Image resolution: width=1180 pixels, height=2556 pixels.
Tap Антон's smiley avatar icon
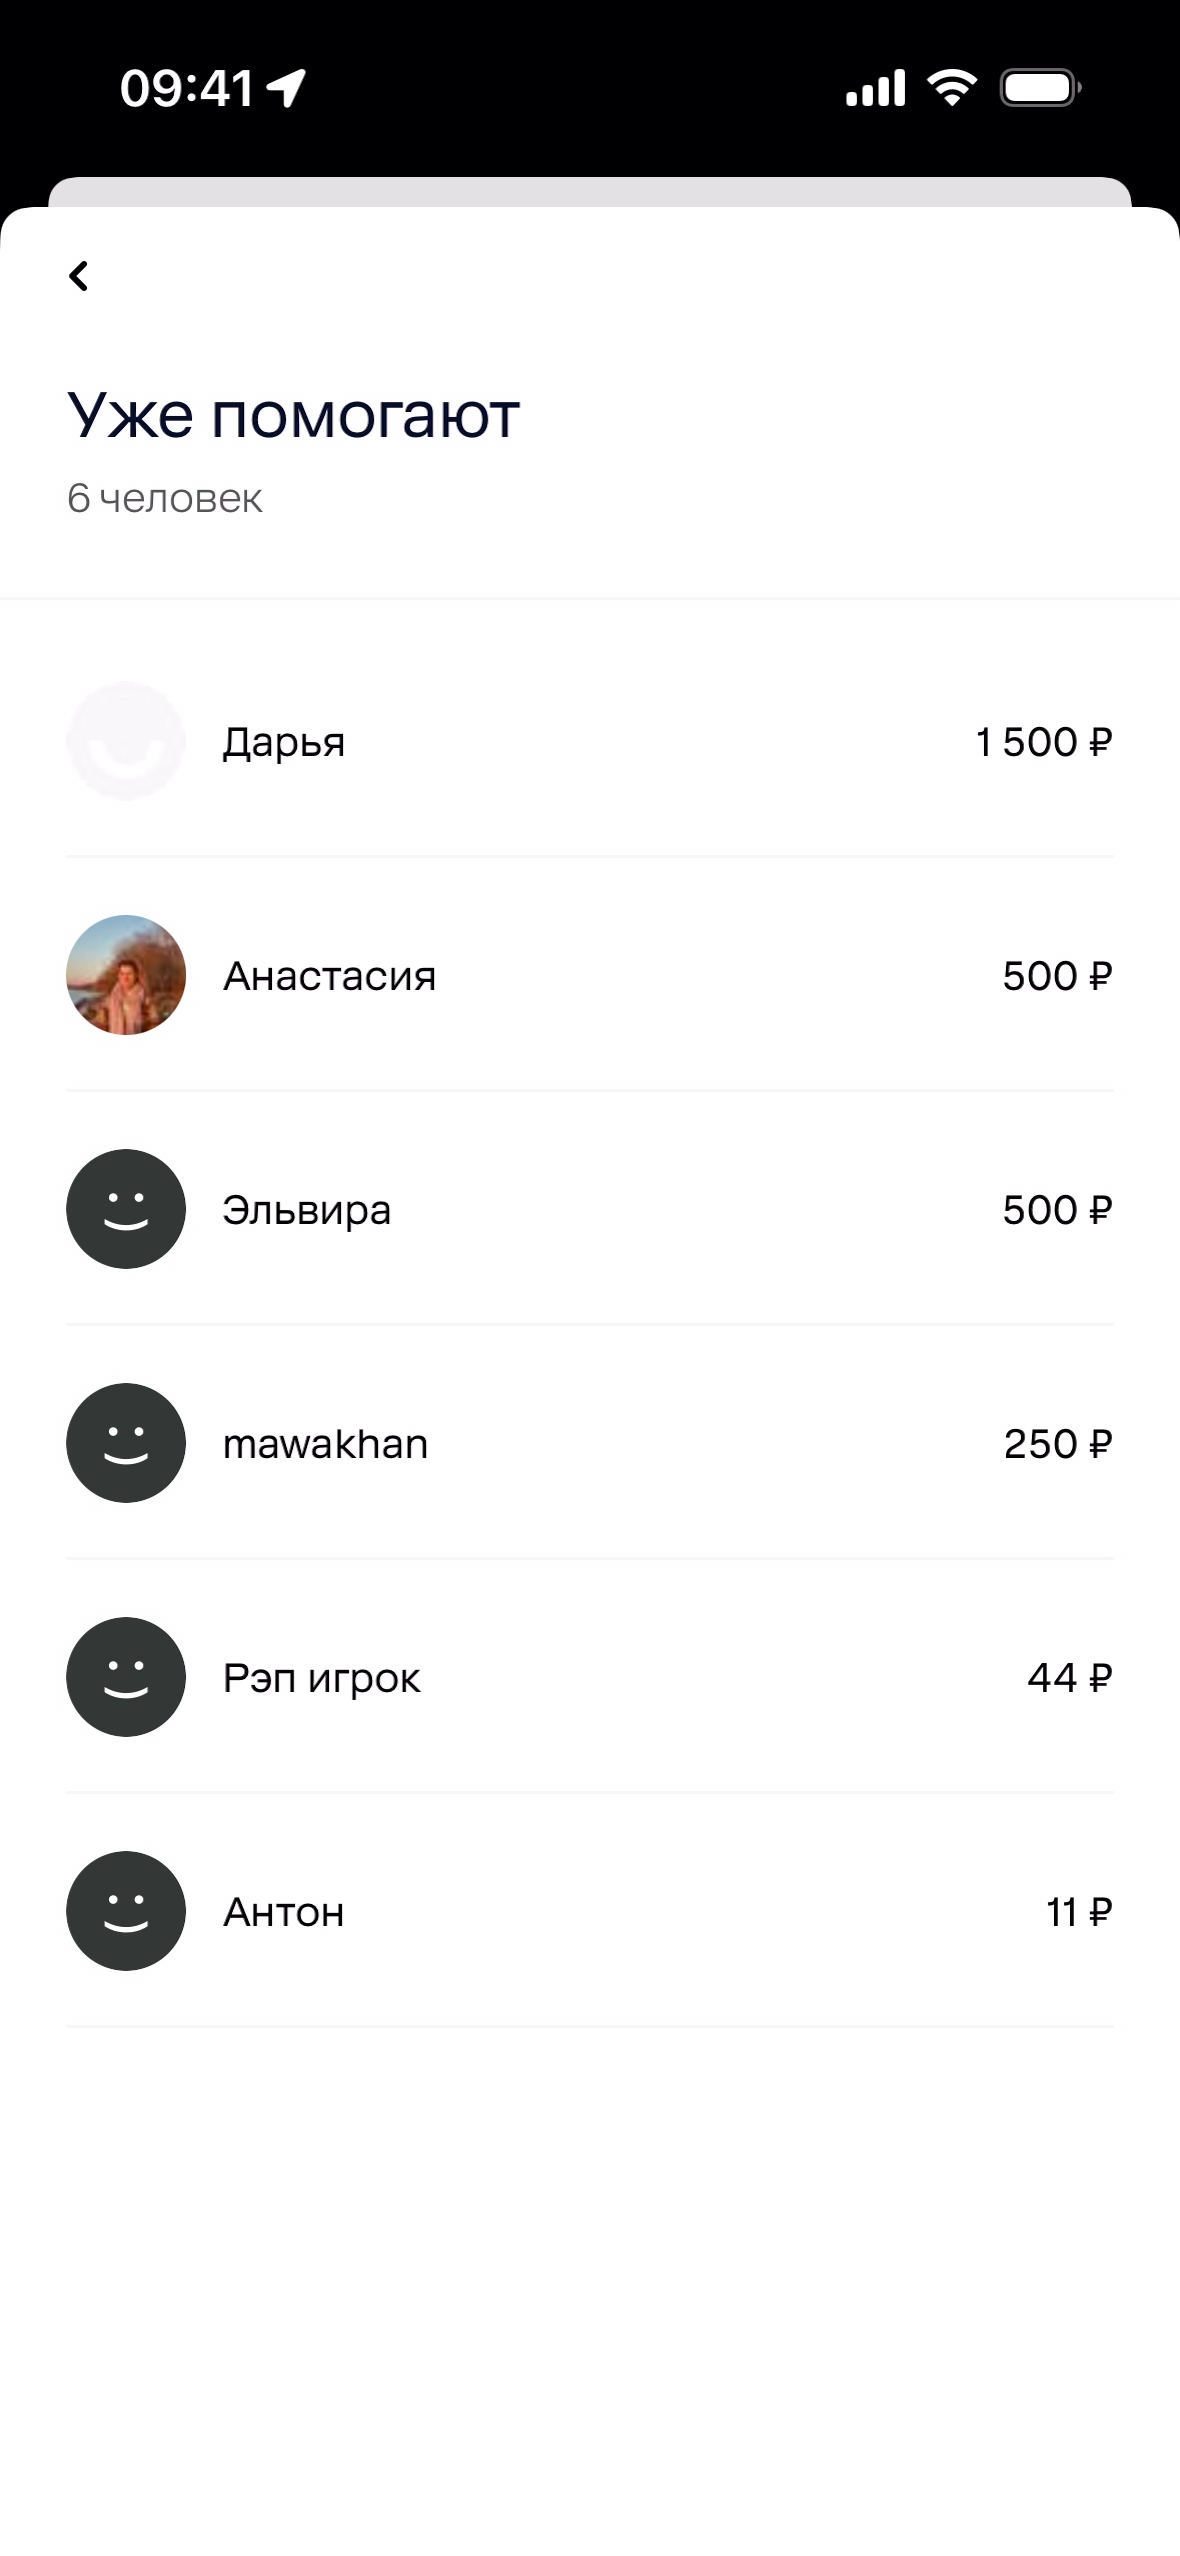[x=126, y=1911]
